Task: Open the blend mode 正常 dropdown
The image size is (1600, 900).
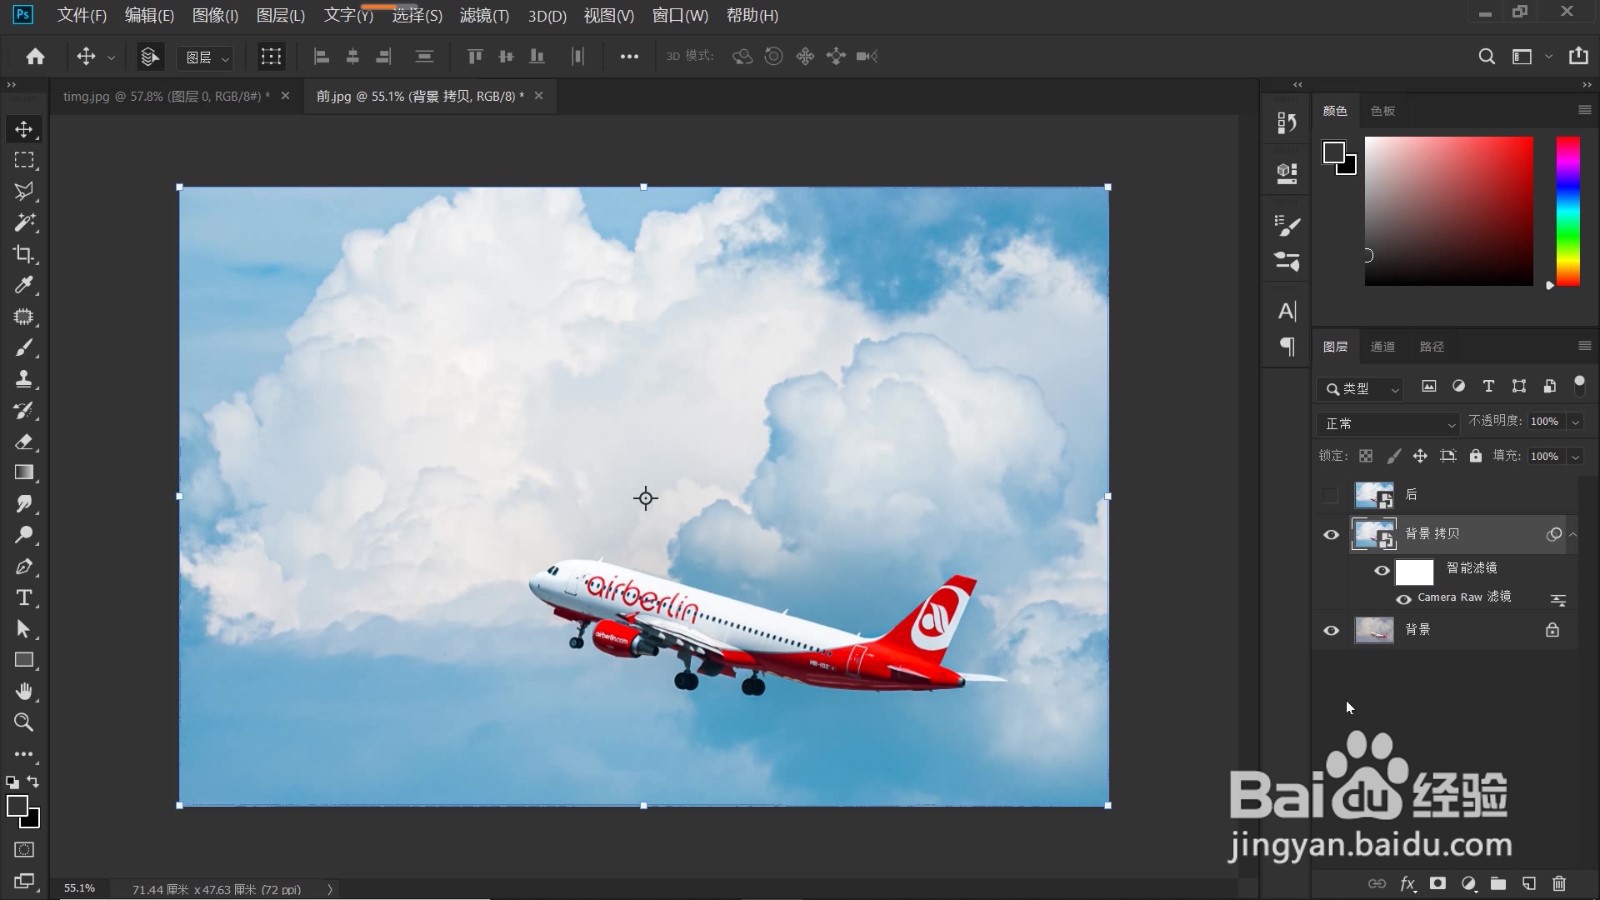Action: point(1389,424)
